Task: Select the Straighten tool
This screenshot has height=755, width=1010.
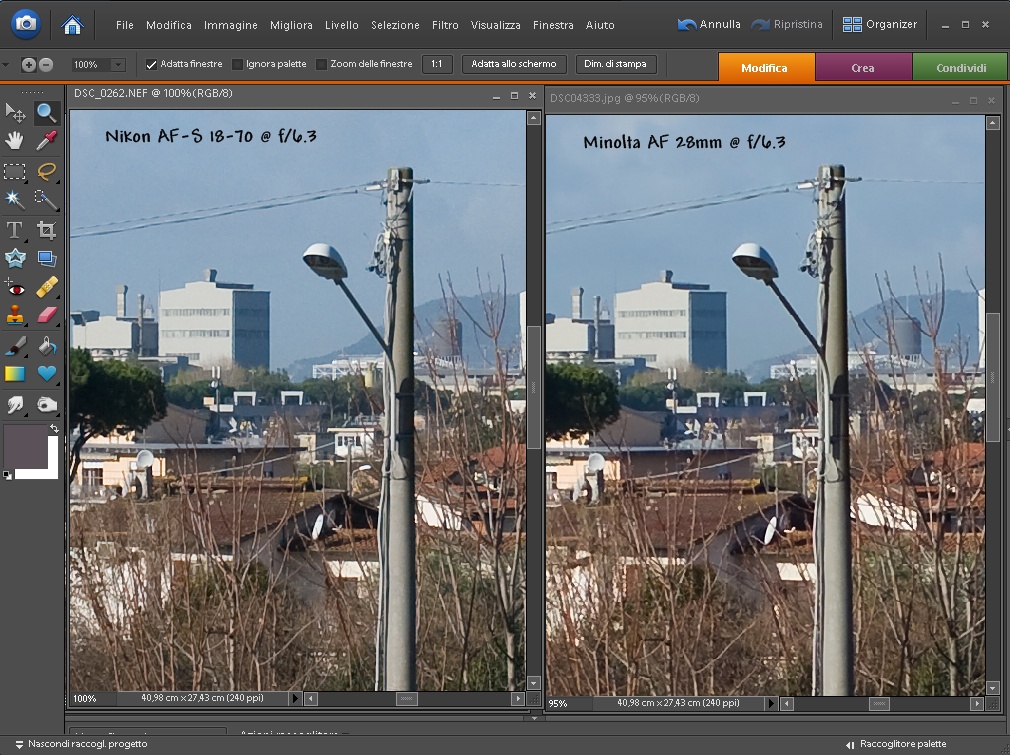Action: tap(46, 258)
